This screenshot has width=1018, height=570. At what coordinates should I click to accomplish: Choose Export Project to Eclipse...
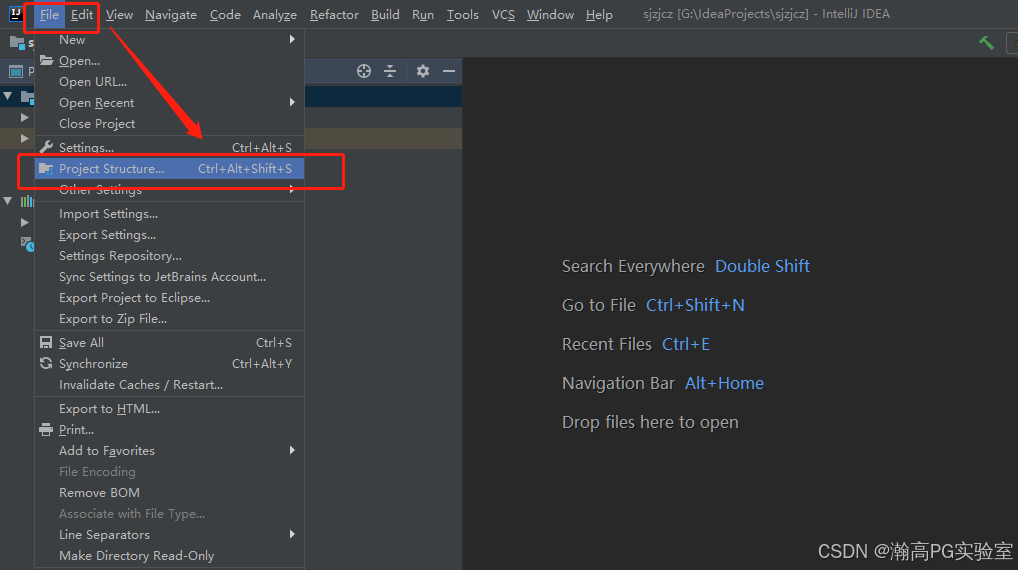(169, 297)
